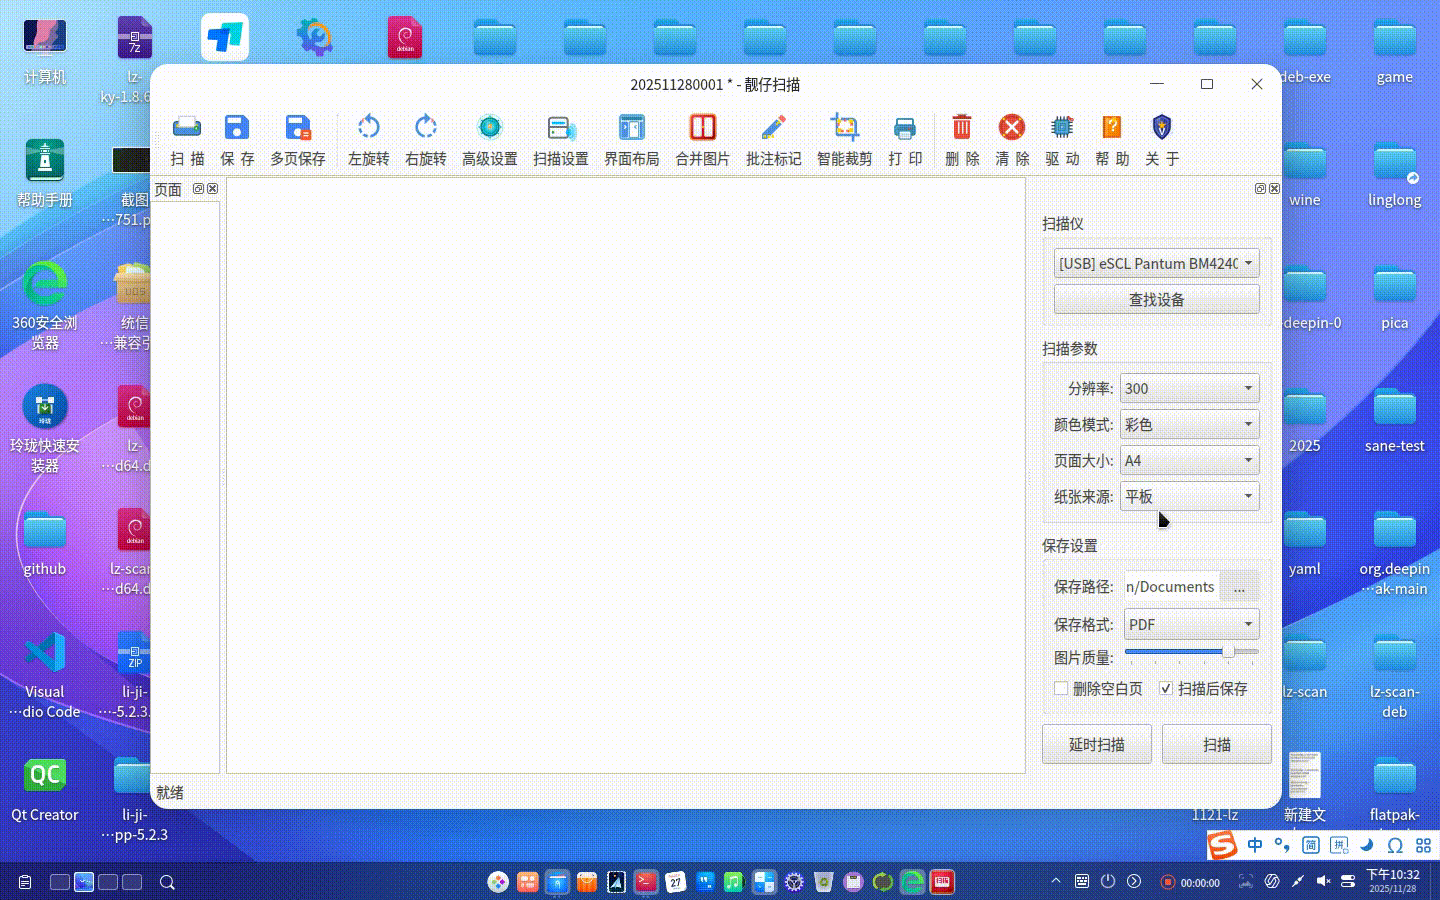Screen dimensions: 1440x900
Task: Click the taskbar search icon
Action: click(167, 882)
